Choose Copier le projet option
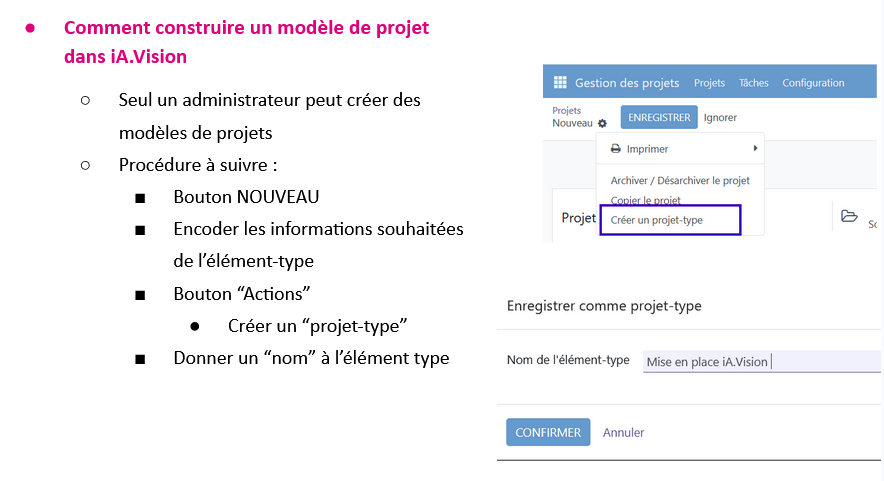This screenshot has height=481, width=884. click(645, 200)
